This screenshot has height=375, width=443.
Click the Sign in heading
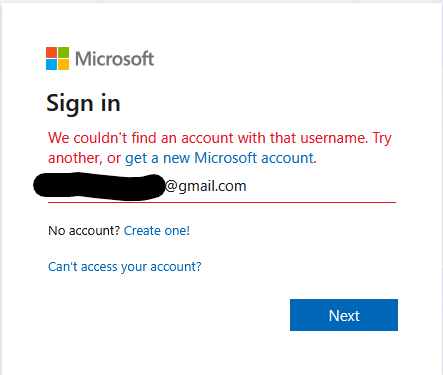point(83,103)
